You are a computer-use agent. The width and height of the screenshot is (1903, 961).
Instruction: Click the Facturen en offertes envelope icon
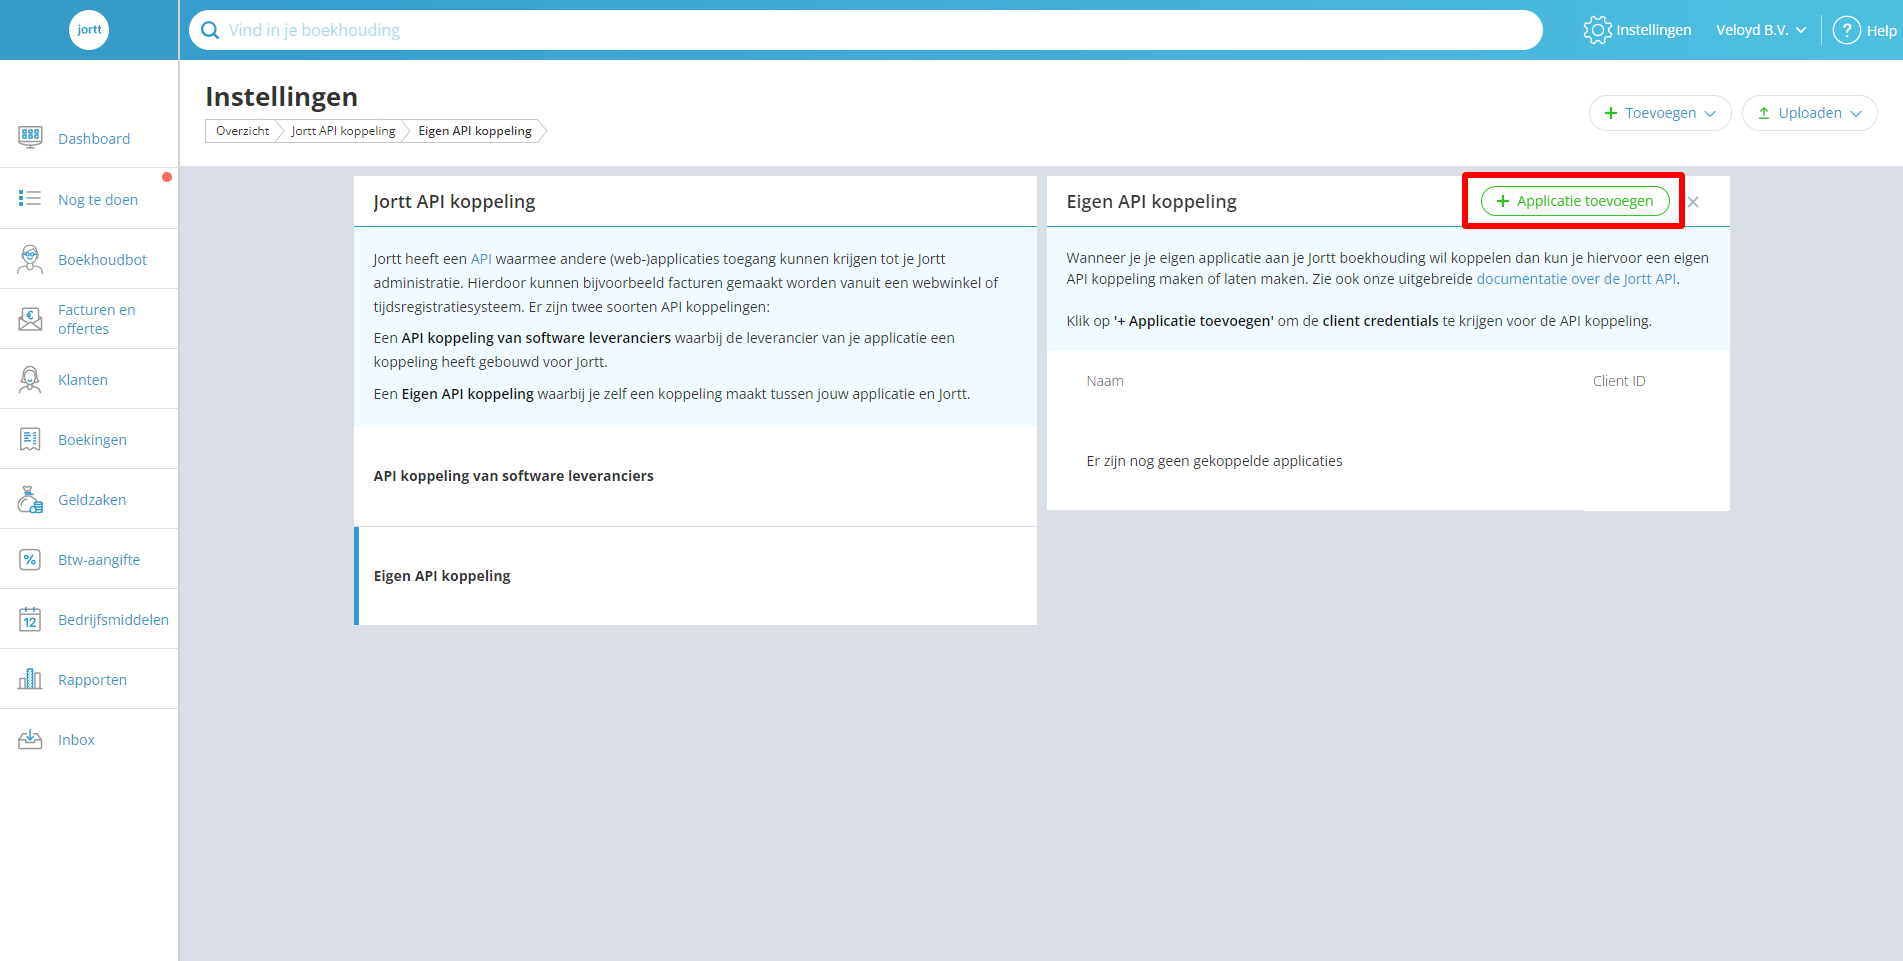[x=30, y=319]
